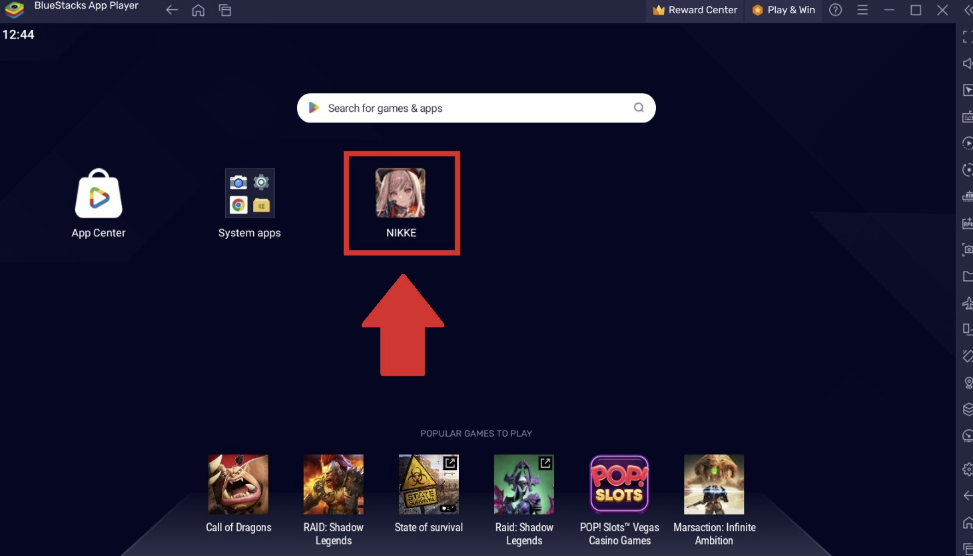
Task: Click the 12:44 clock text
Action: coord(18,35)
